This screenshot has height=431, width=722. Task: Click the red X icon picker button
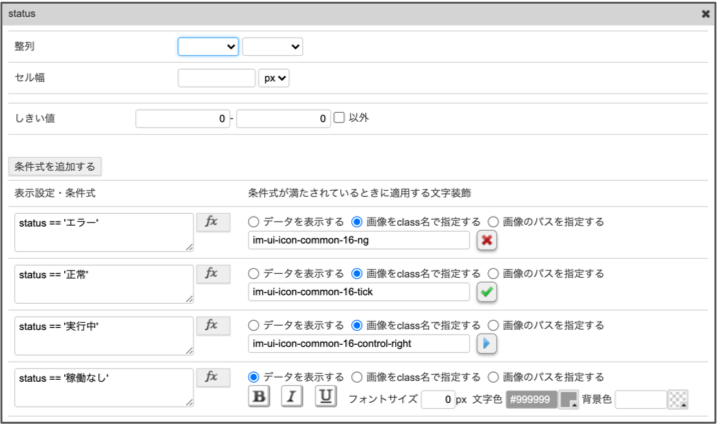(486, 240)
